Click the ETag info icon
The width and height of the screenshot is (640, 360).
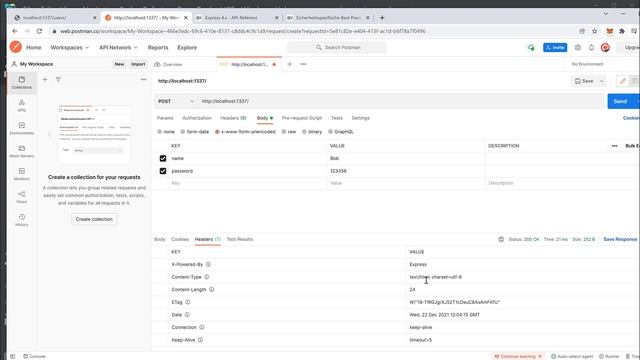(188, 302)
